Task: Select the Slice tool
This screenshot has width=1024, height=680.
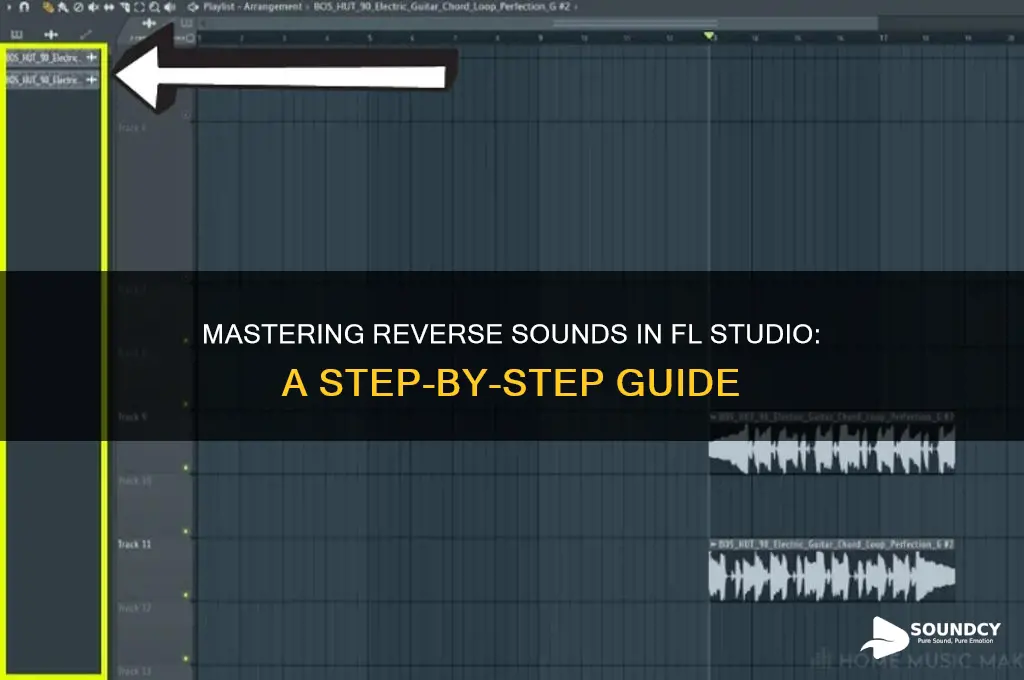Action: pyautogui.click(x=125, y=7)
